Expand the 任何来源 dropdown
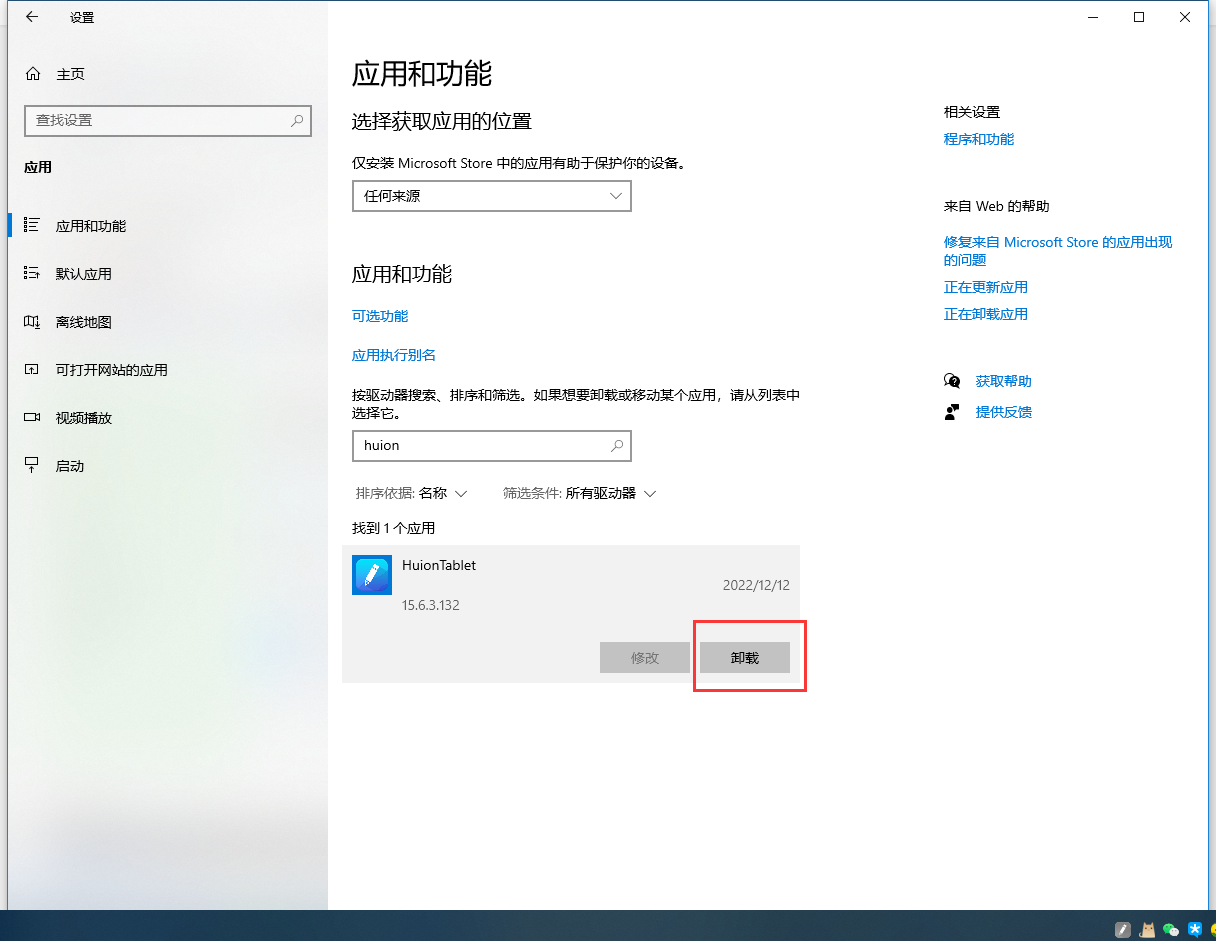The image size is (1216, 941). point(492,196)
